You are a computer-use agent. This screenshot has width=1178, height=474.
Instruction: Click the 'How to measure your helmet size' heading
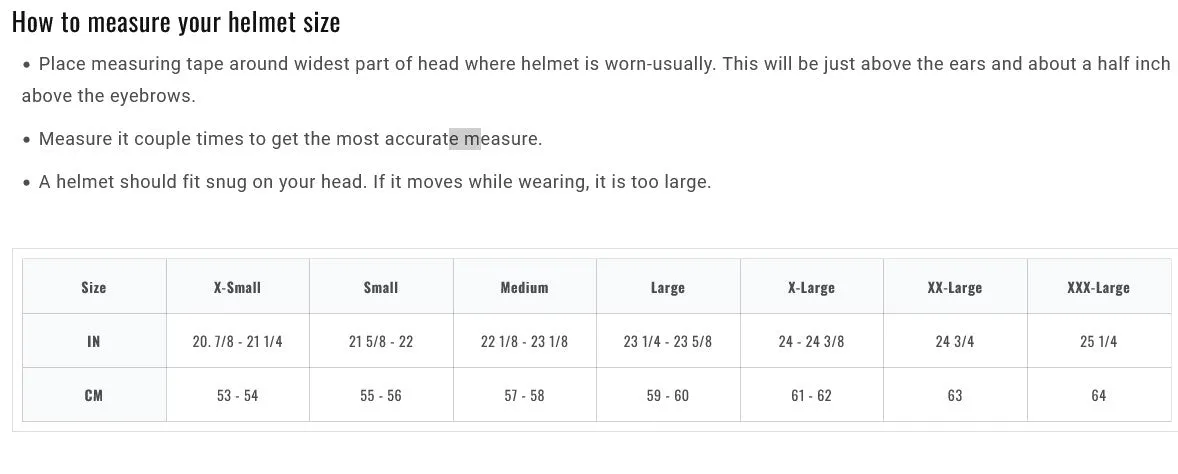(x=176, y=23)
